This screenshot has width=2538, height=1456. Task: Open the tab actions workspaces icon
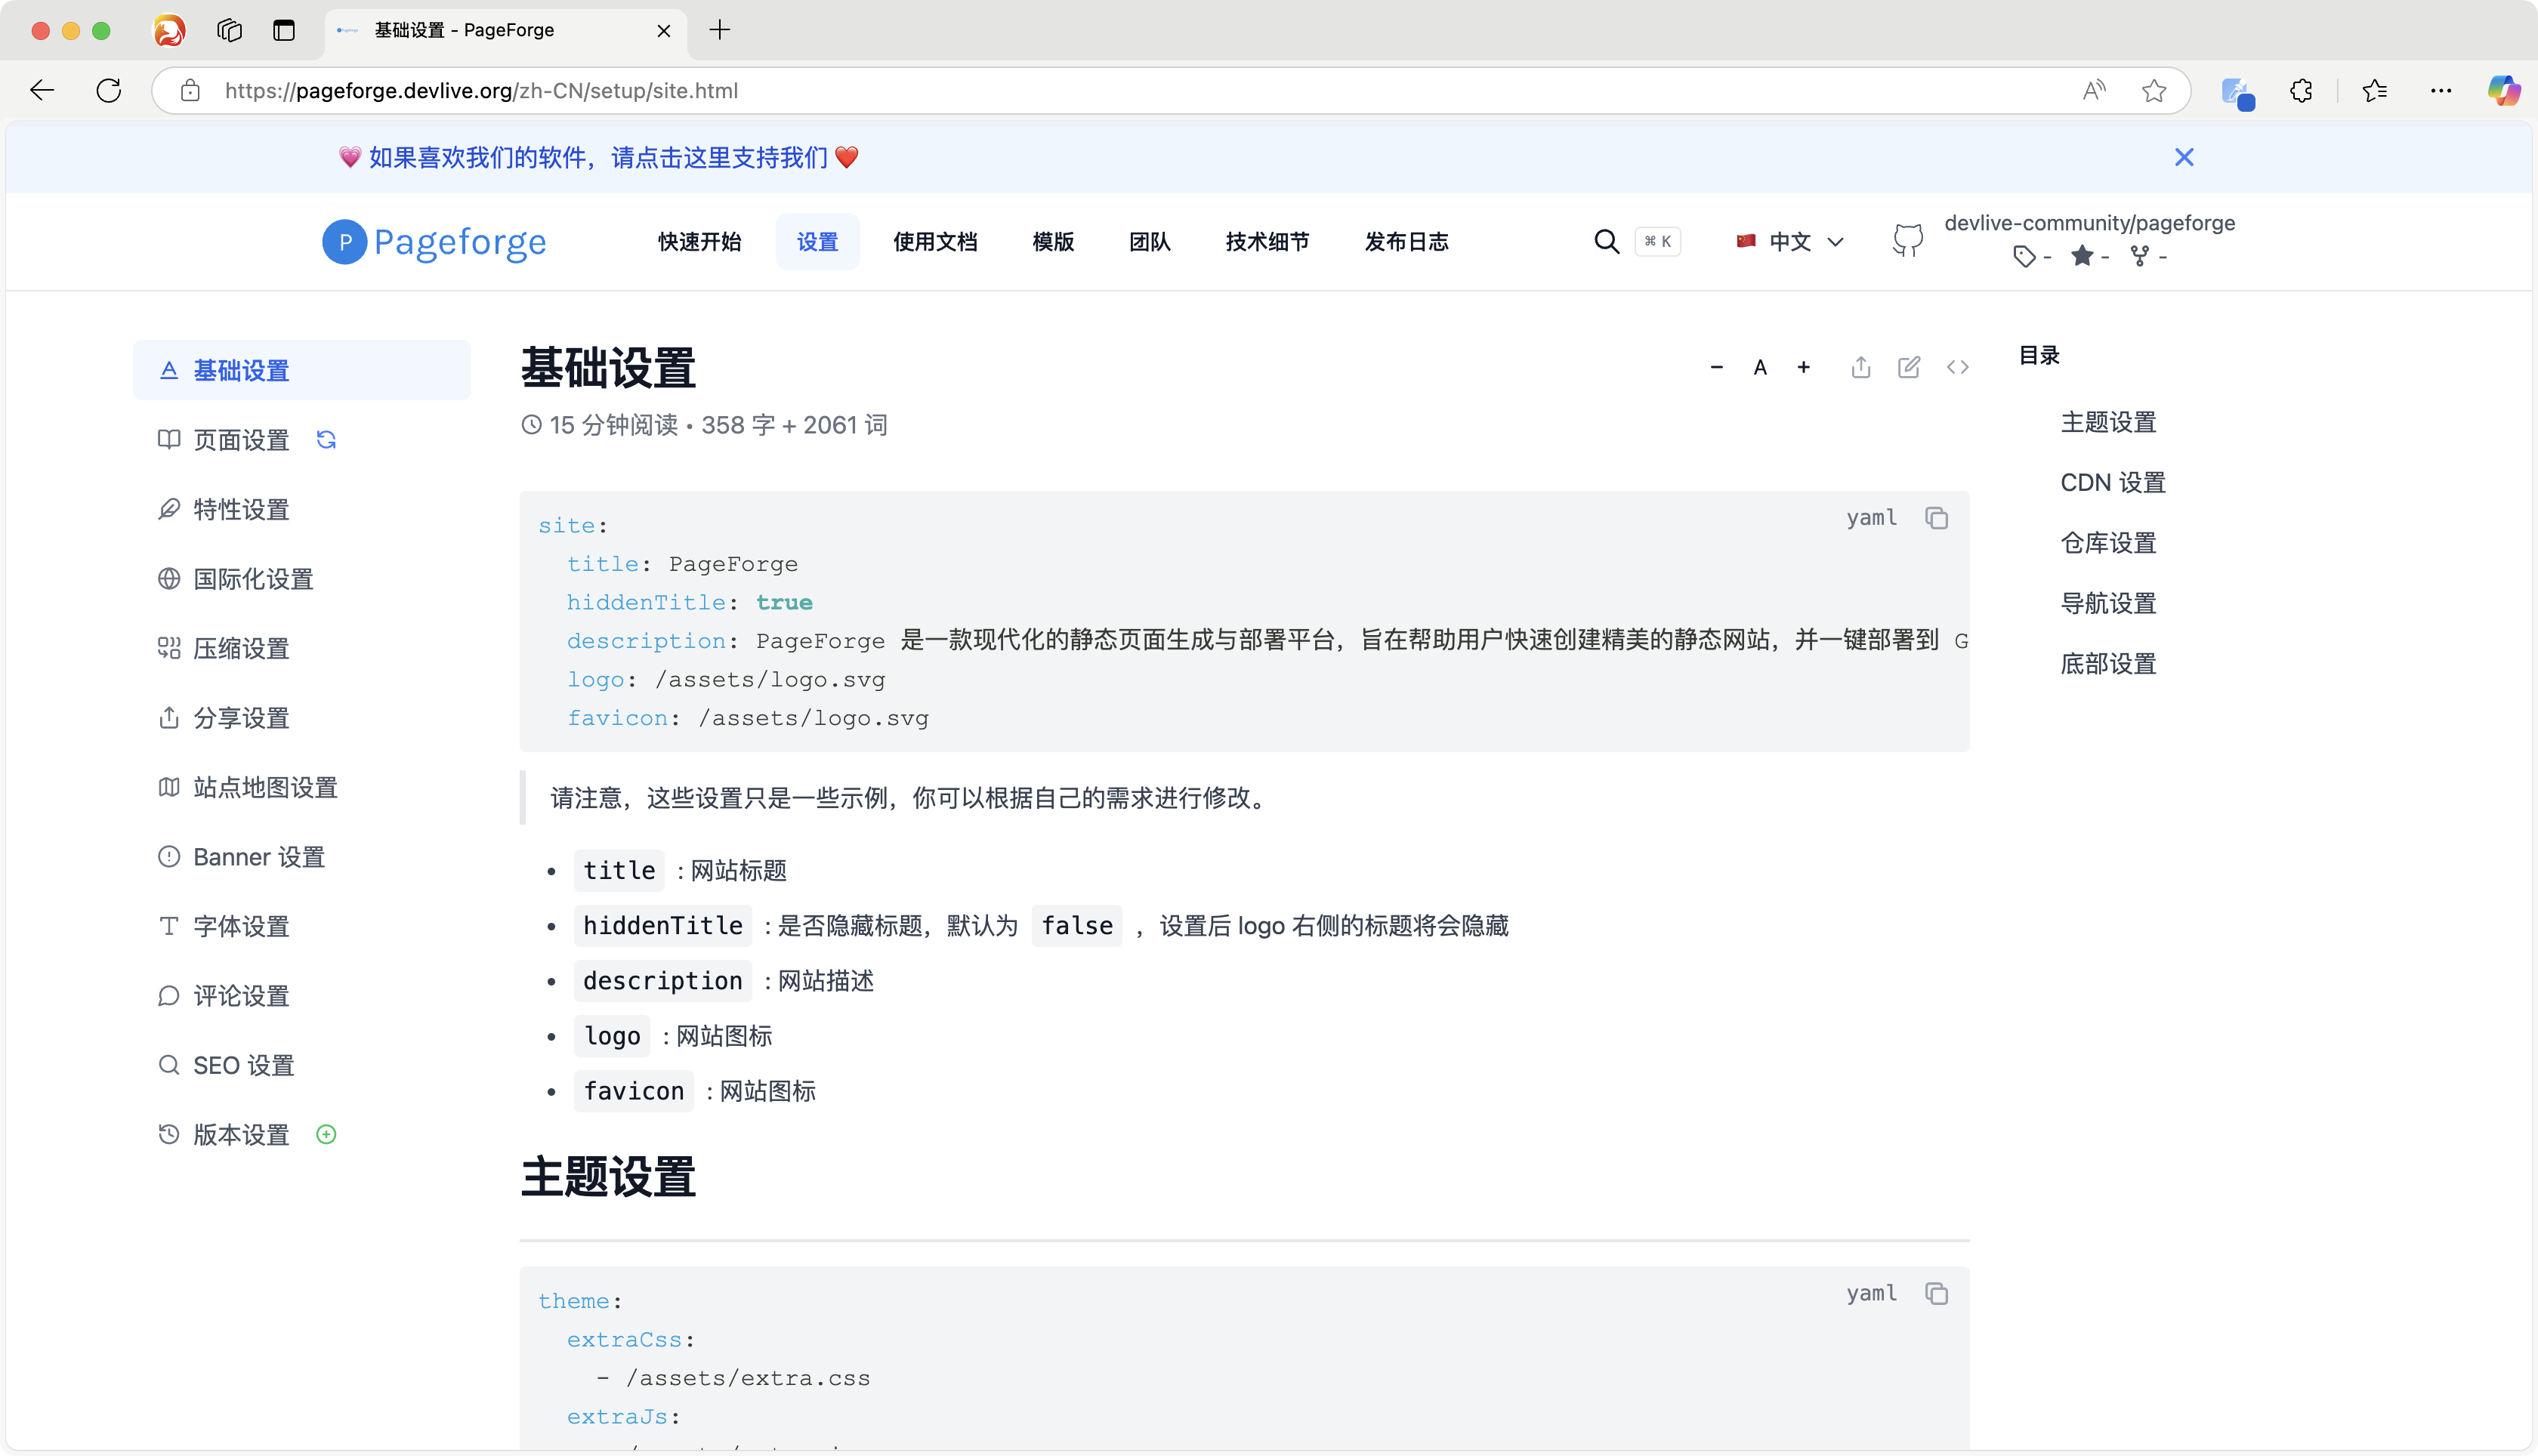pos(229,30)
